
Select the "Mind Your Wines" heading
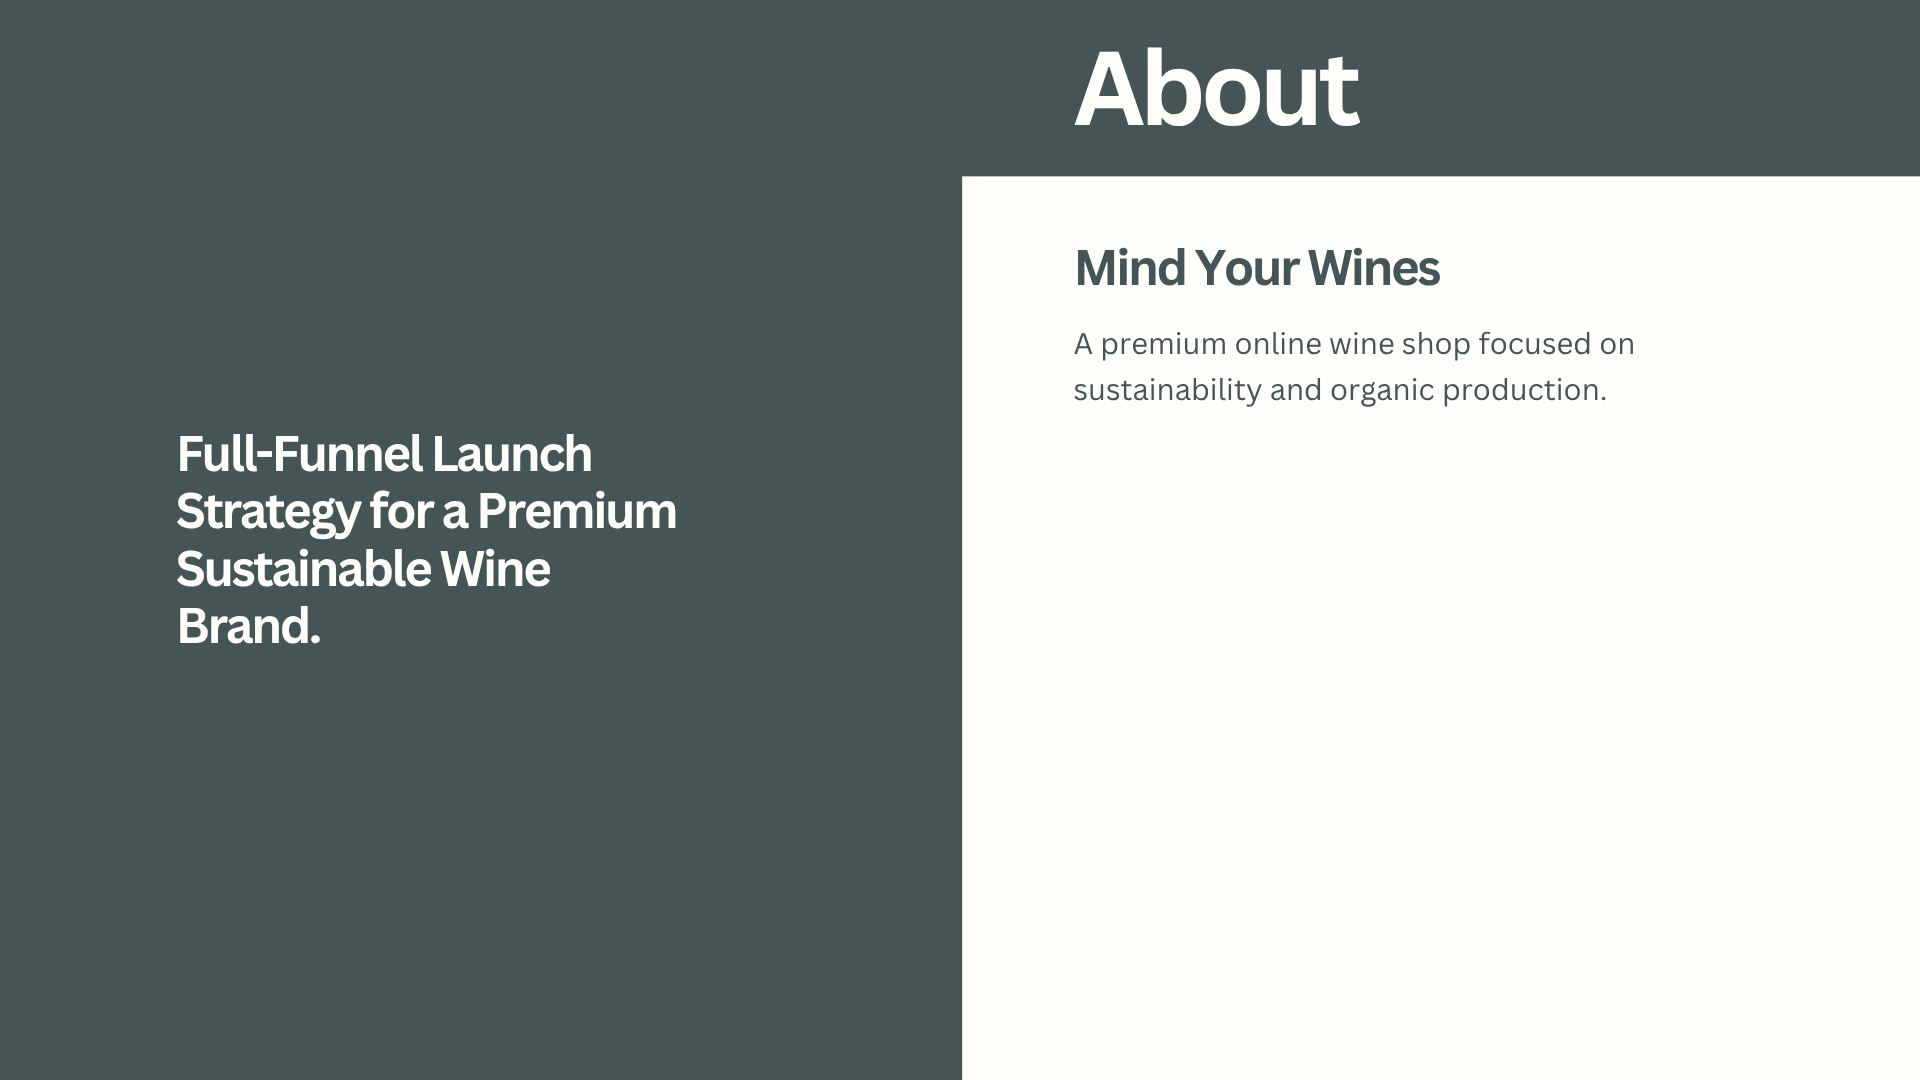pyautogui.click(x=1256, y=268)
